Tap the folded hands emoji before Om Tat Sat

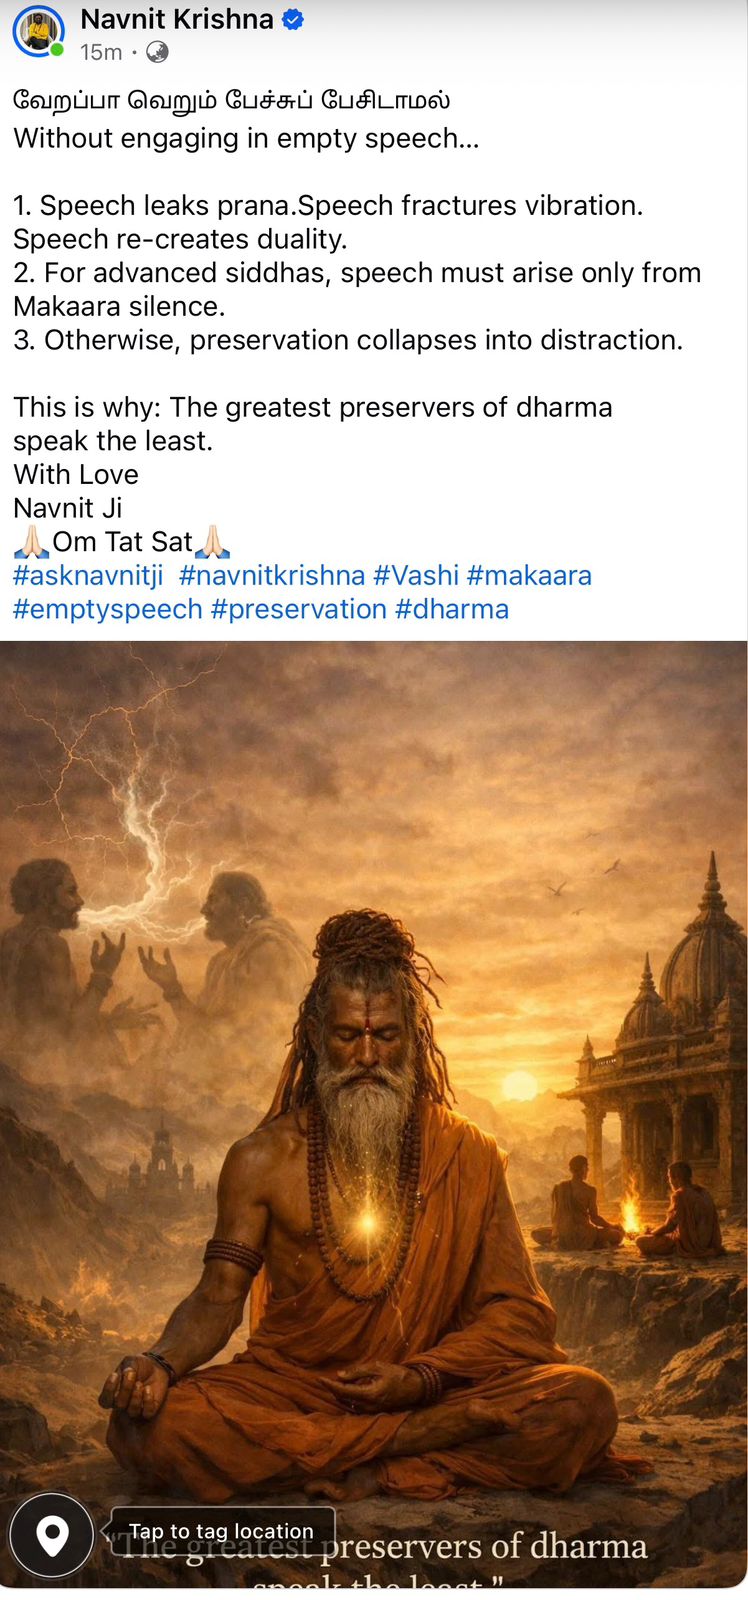[31, 542]
